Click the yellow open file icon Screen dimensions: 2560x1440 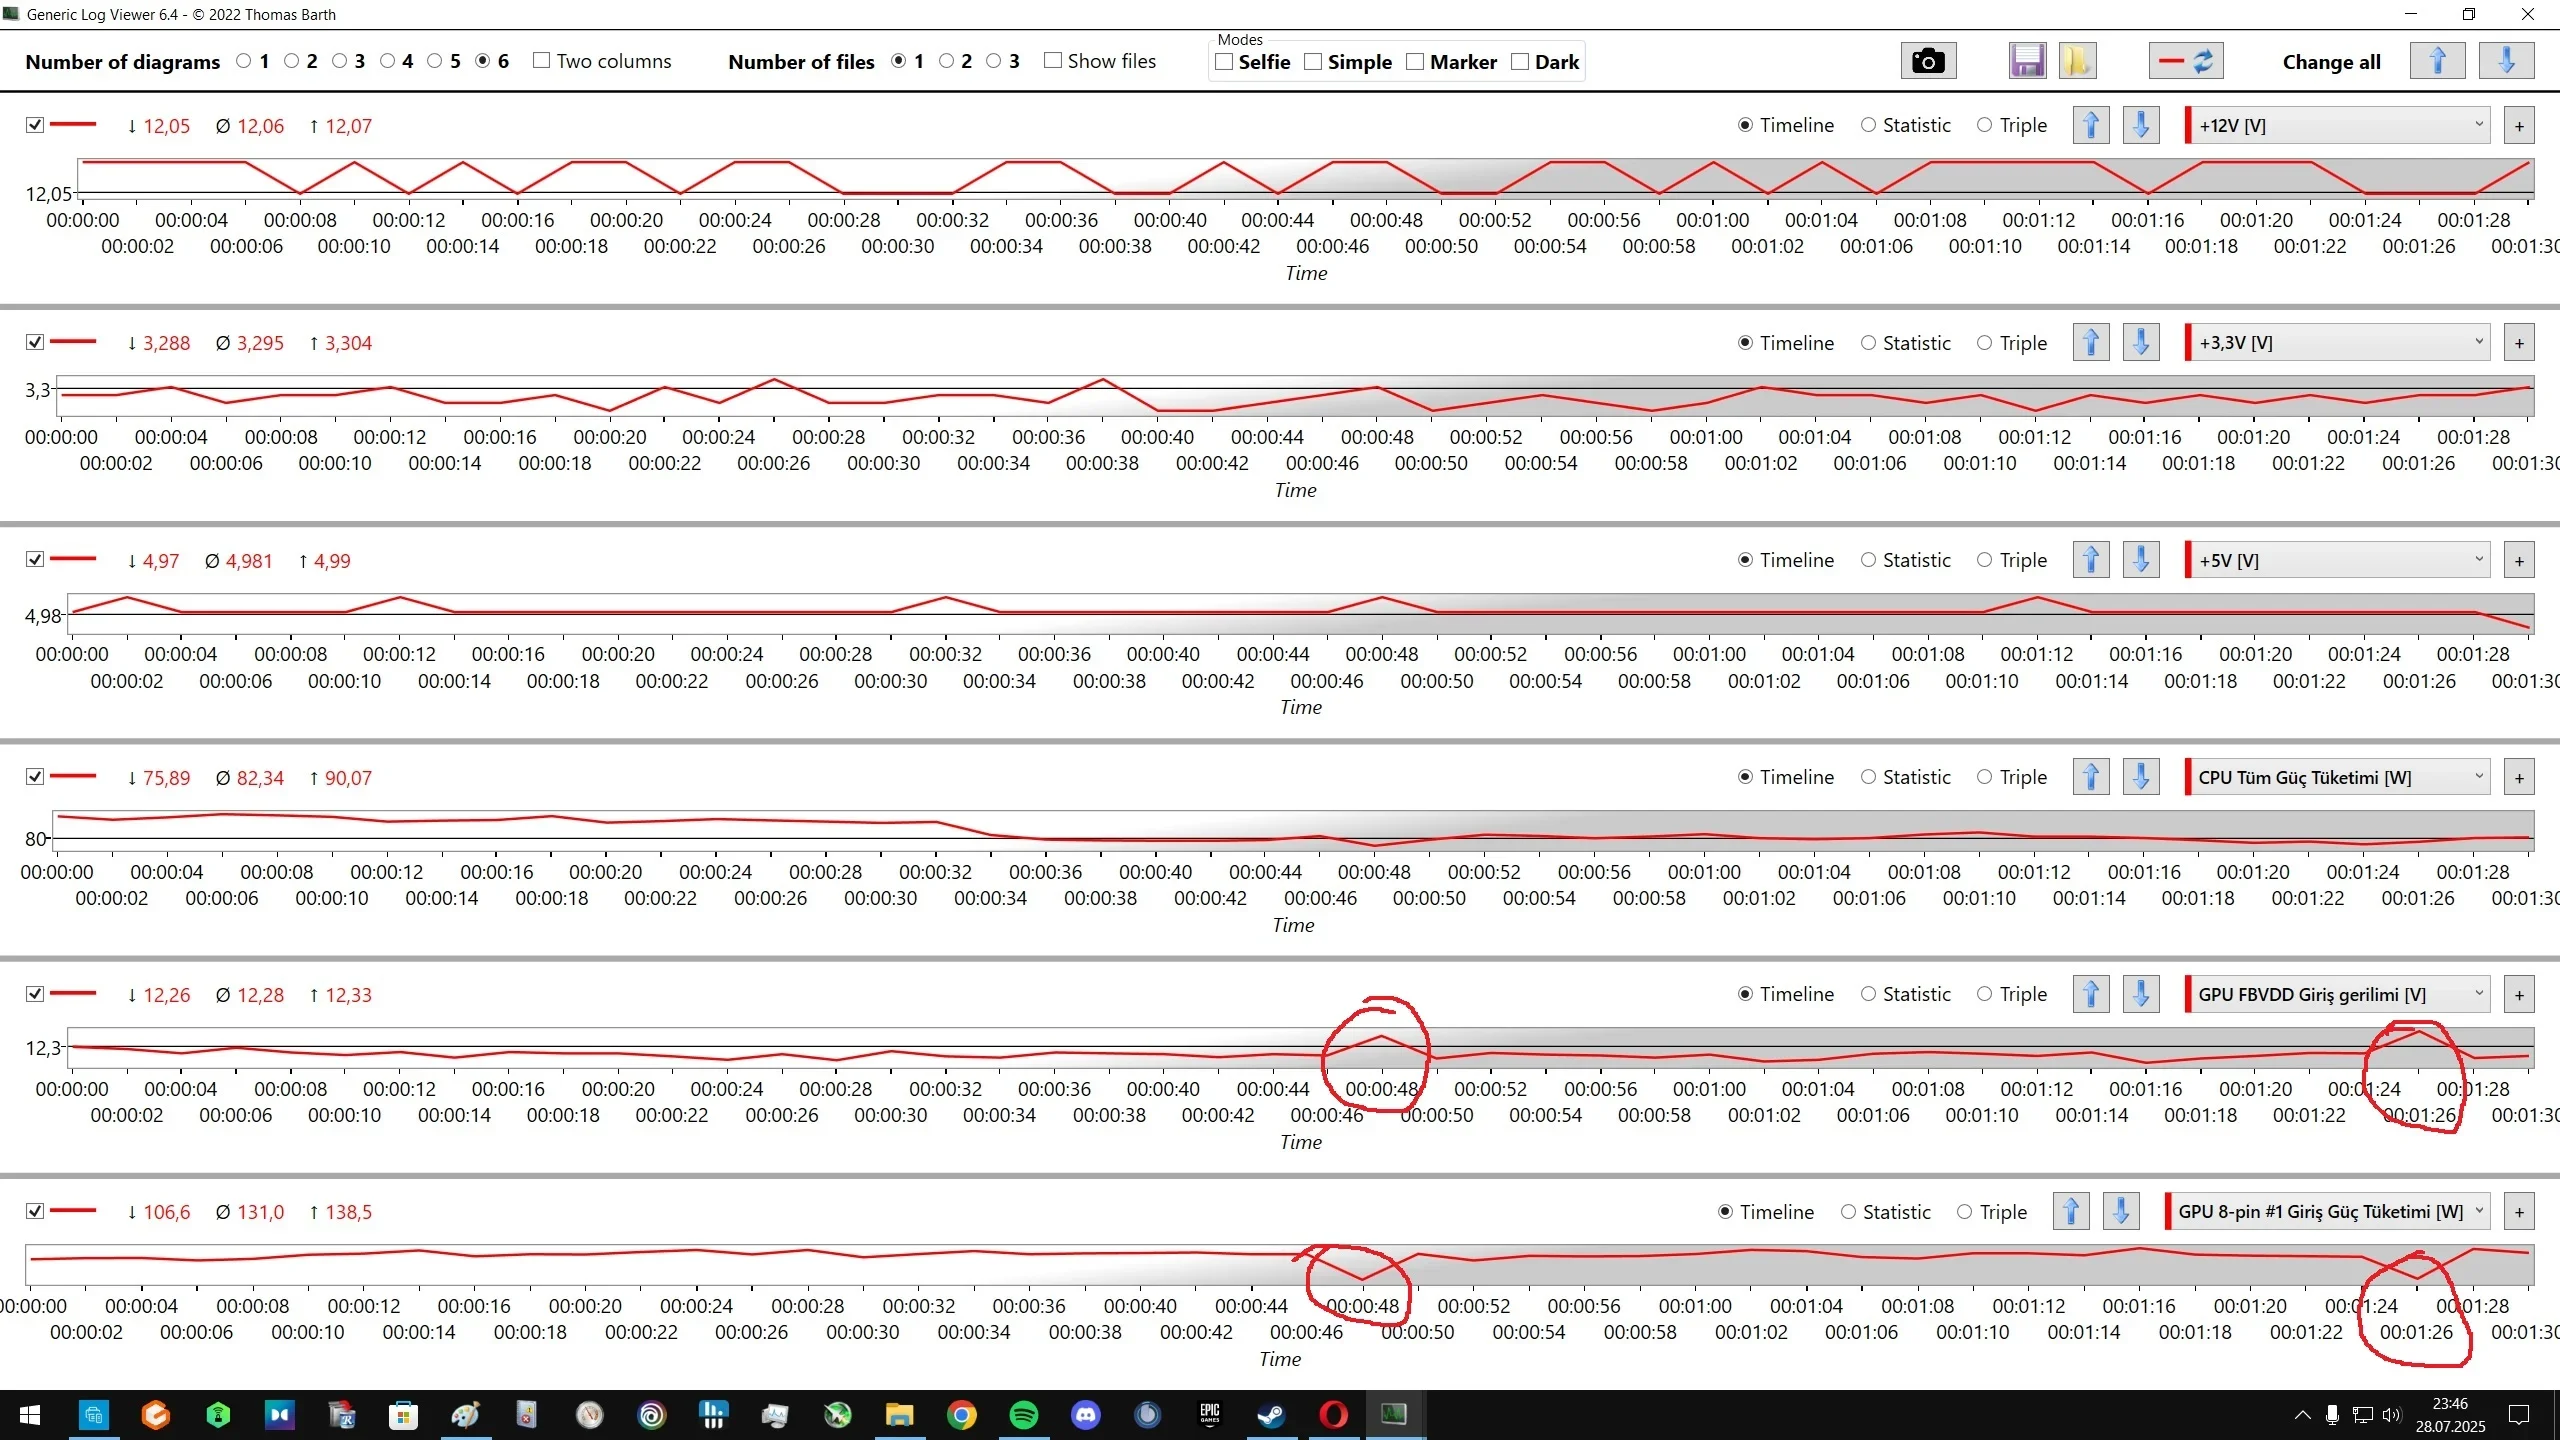click(x=2076, y=61)
